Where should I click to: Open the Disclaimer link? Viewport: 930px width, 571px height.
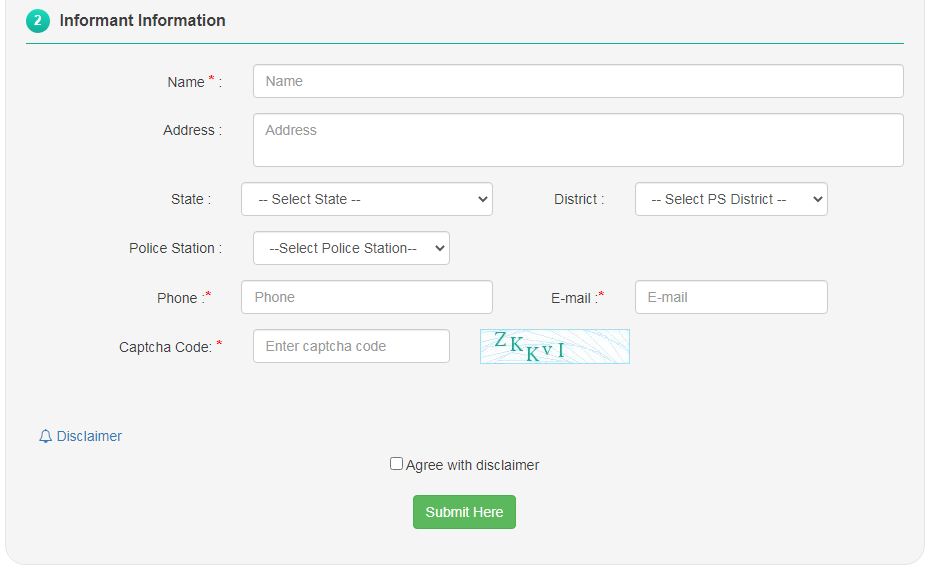coord(89,437)
